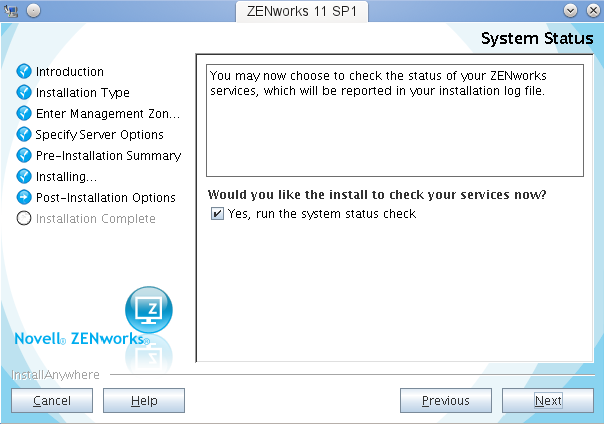
Task: Open the window menu icon in title bar
Action: [x=12, y=10]
